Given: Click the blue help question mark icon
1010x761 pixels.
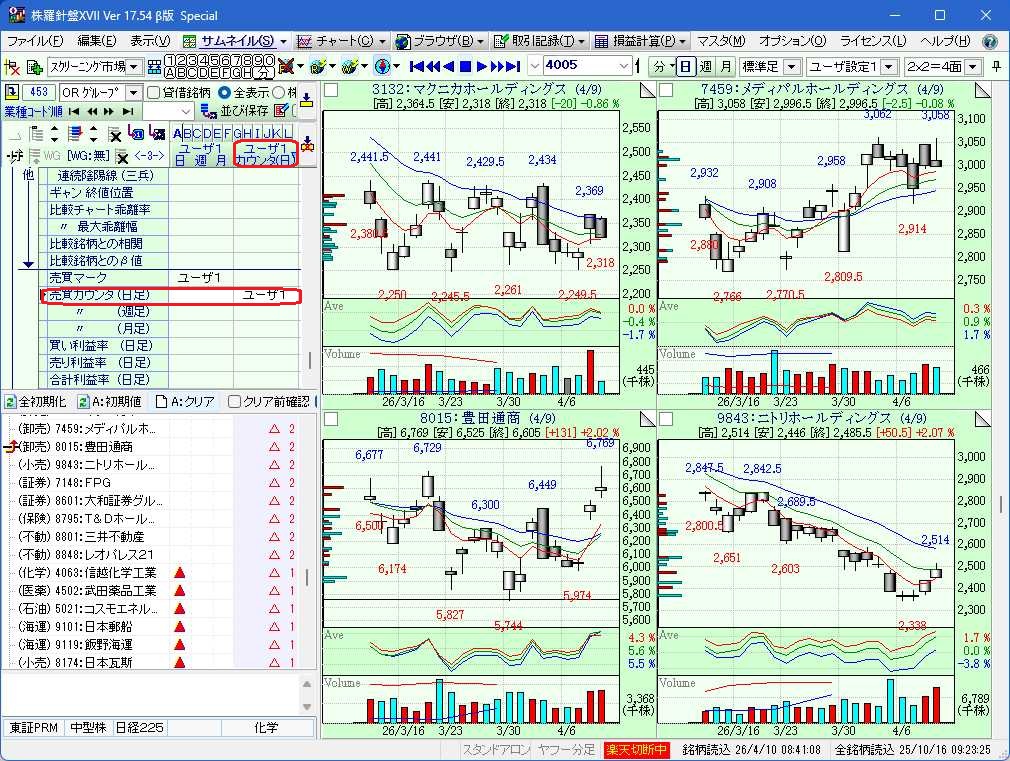Looking at the screenshot, I should pyautogui.click(x=990, y=41).
